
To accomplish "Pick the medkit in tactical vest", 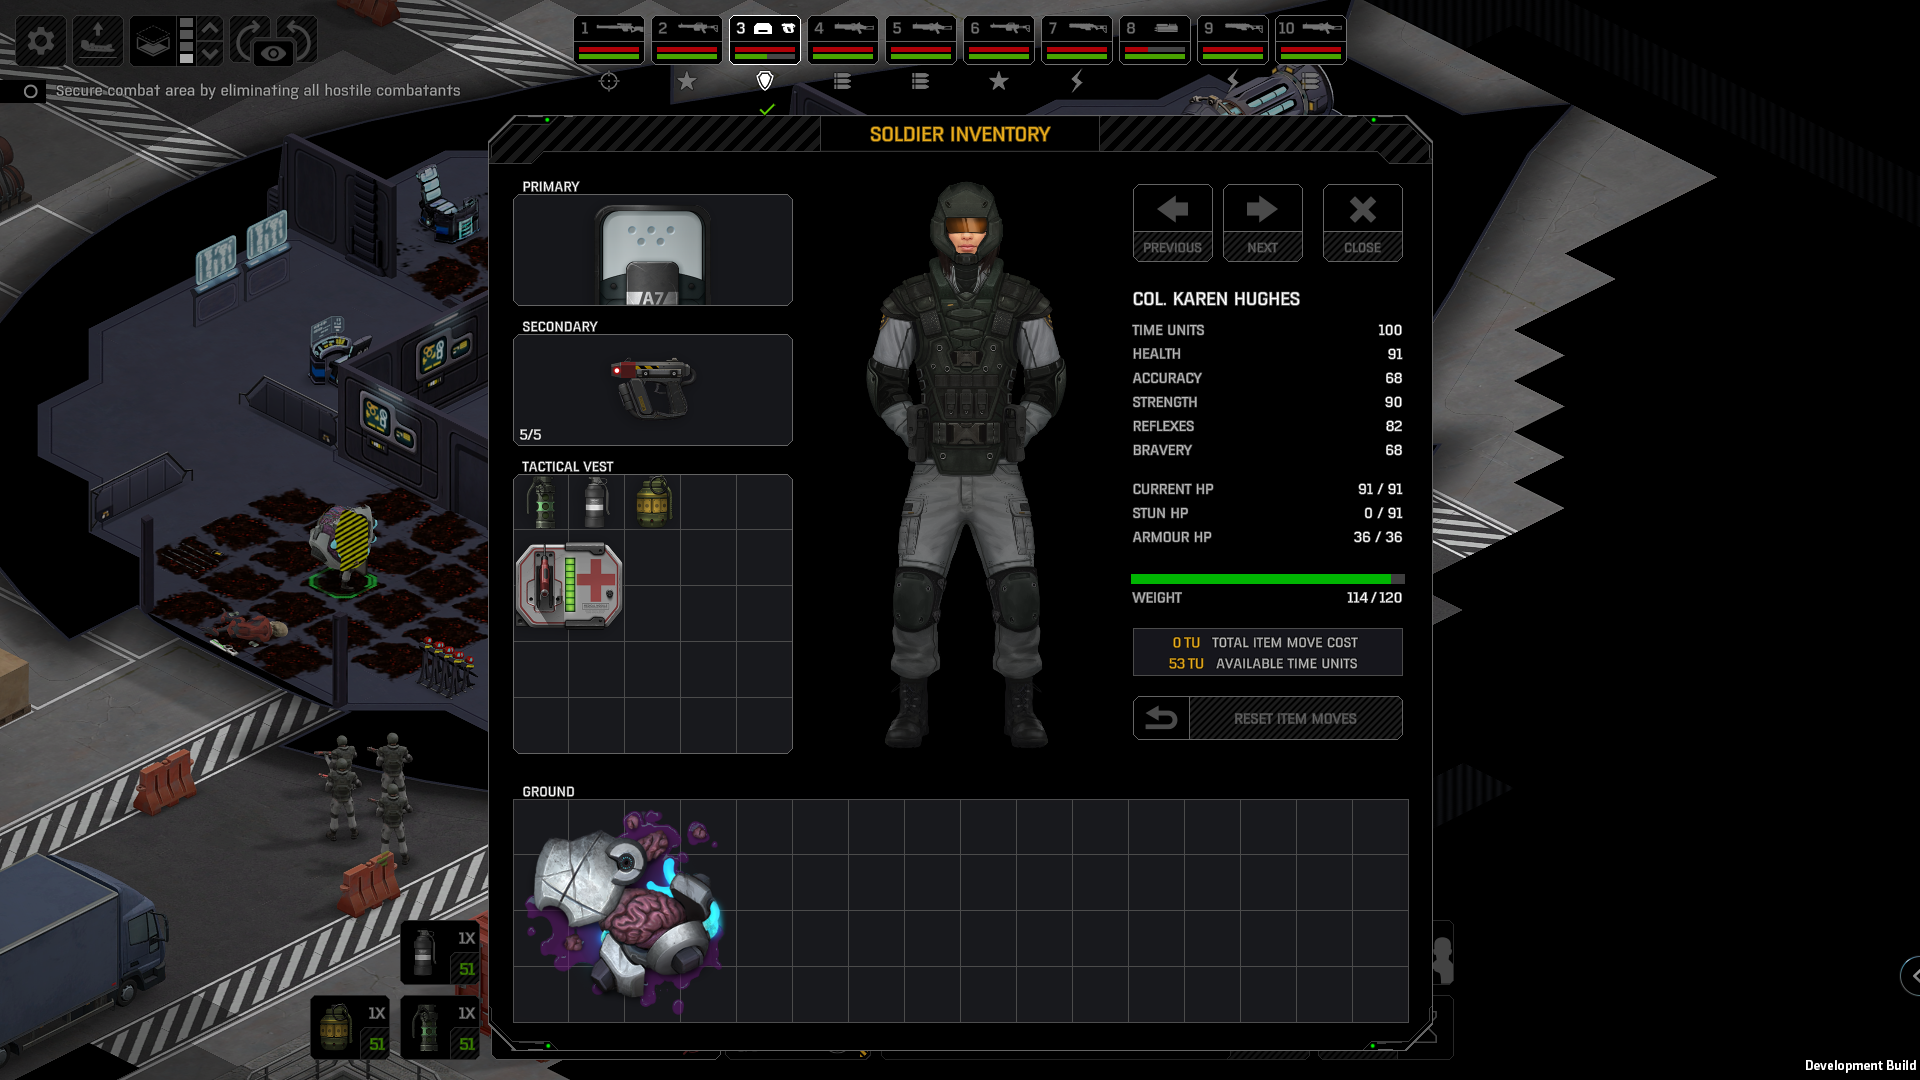I will (569, 586).
